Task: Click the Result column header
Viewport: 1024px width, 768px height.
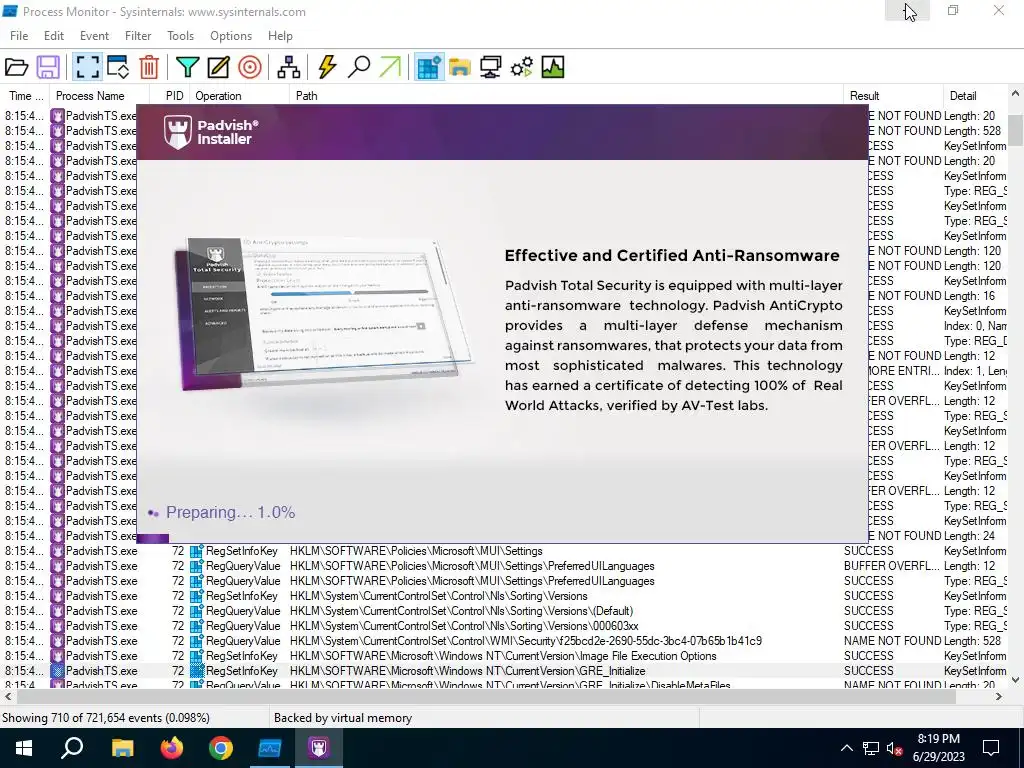Action: [893, 96]
